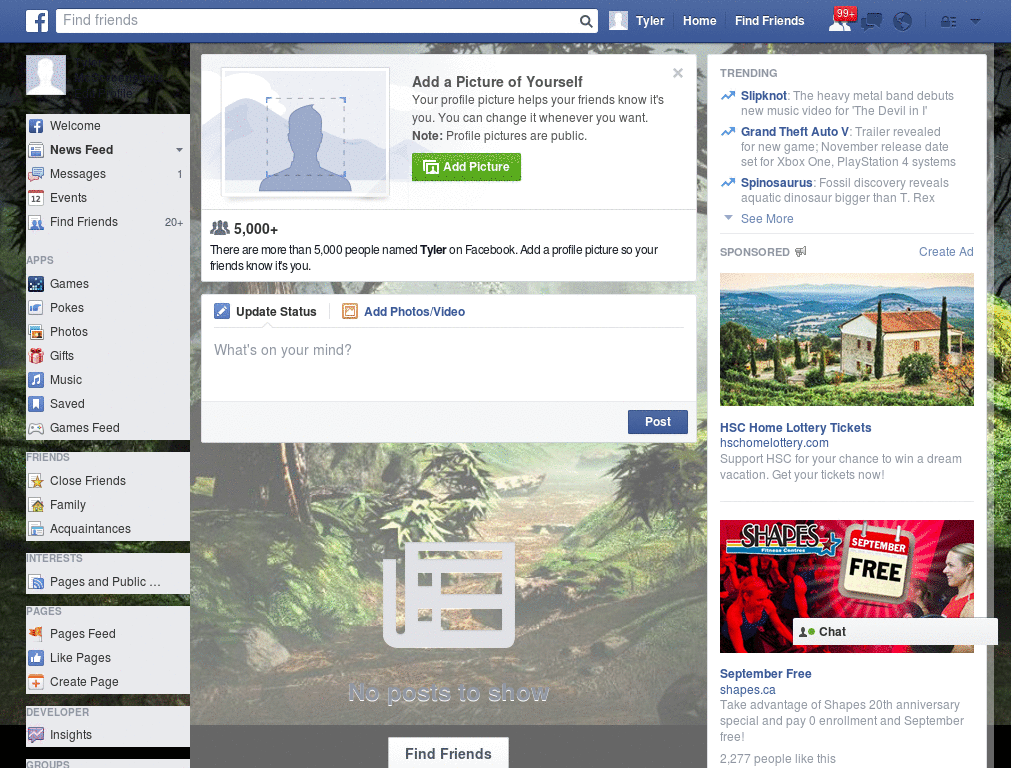The height and width of the screenshot is (768, 1024).
Task: Click the HSC Home Lottery Tickets title
Action: click(795, 428)
